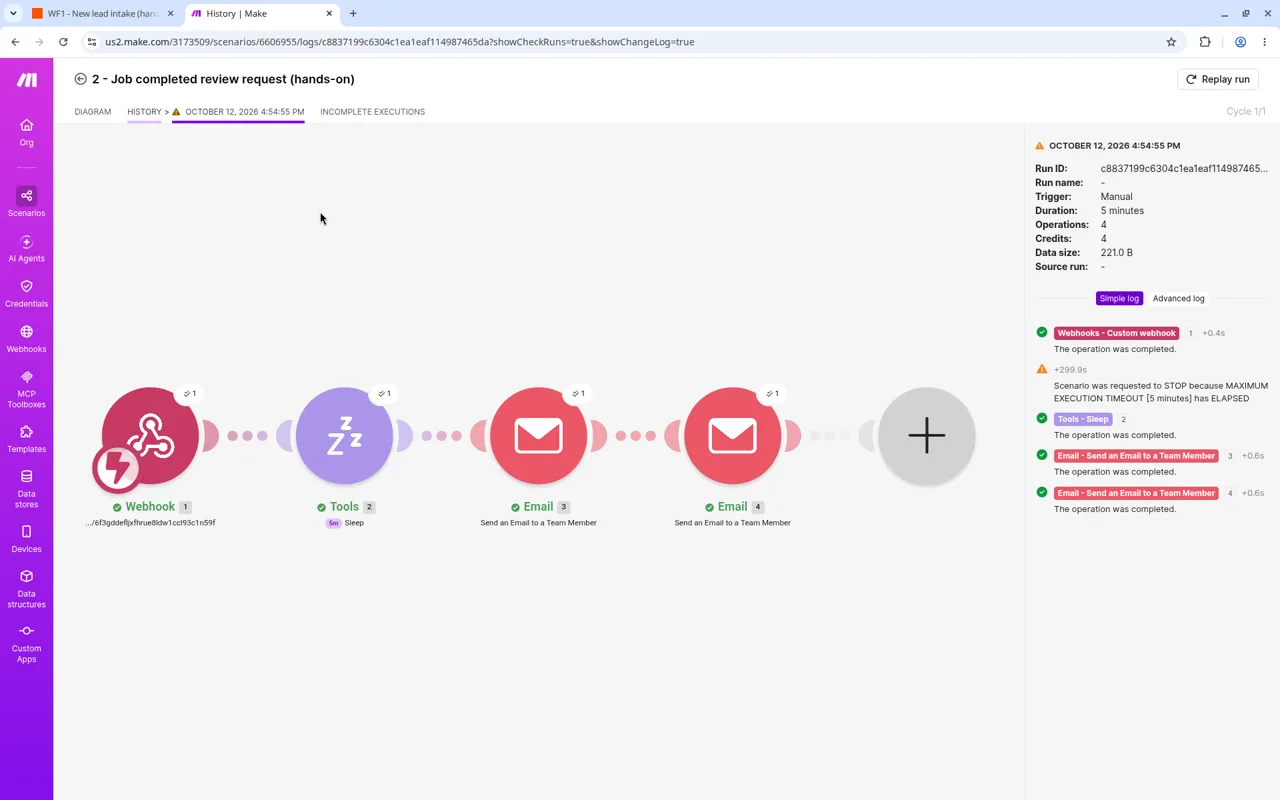
Task: Click the back arrow beside the scenario title
Action: [80, 79]
